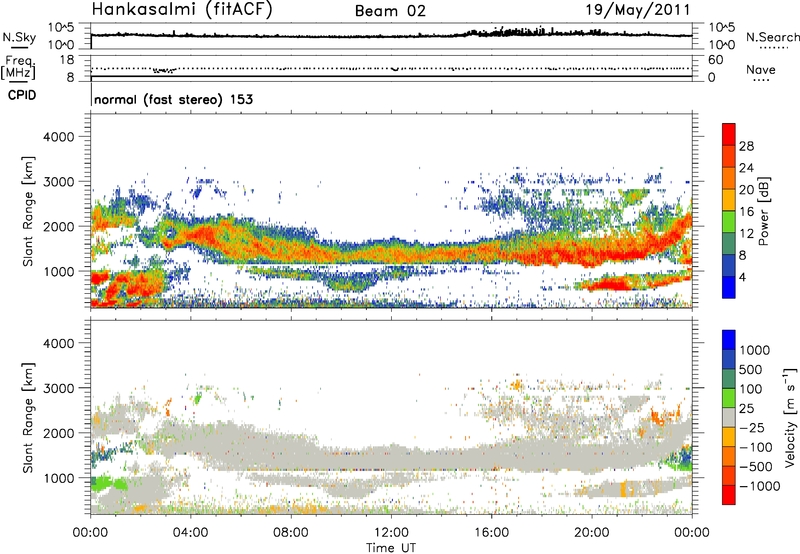This screenshot has width=800, height=554.
Task: Click the 10^0 tick on N.Search axis
Action: click(722, 45)
